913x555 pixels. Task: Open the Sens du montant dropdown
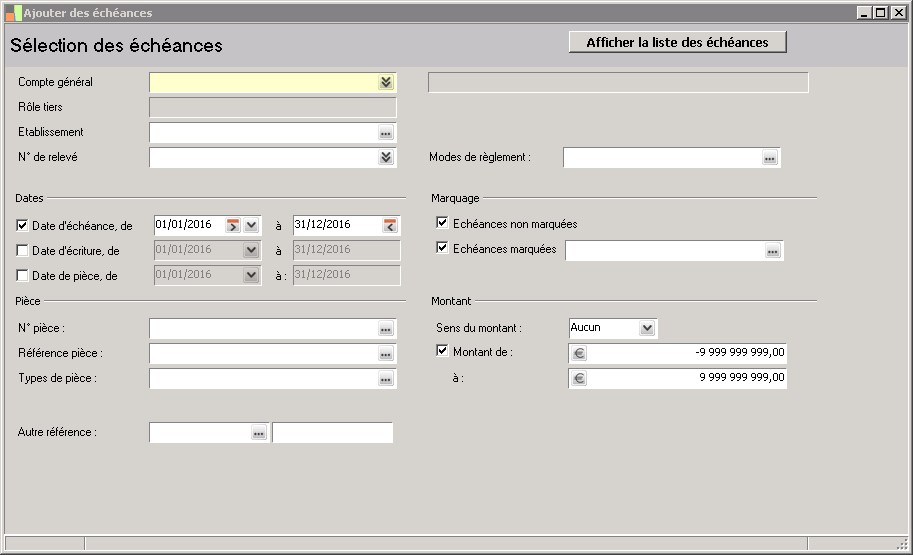647,328
